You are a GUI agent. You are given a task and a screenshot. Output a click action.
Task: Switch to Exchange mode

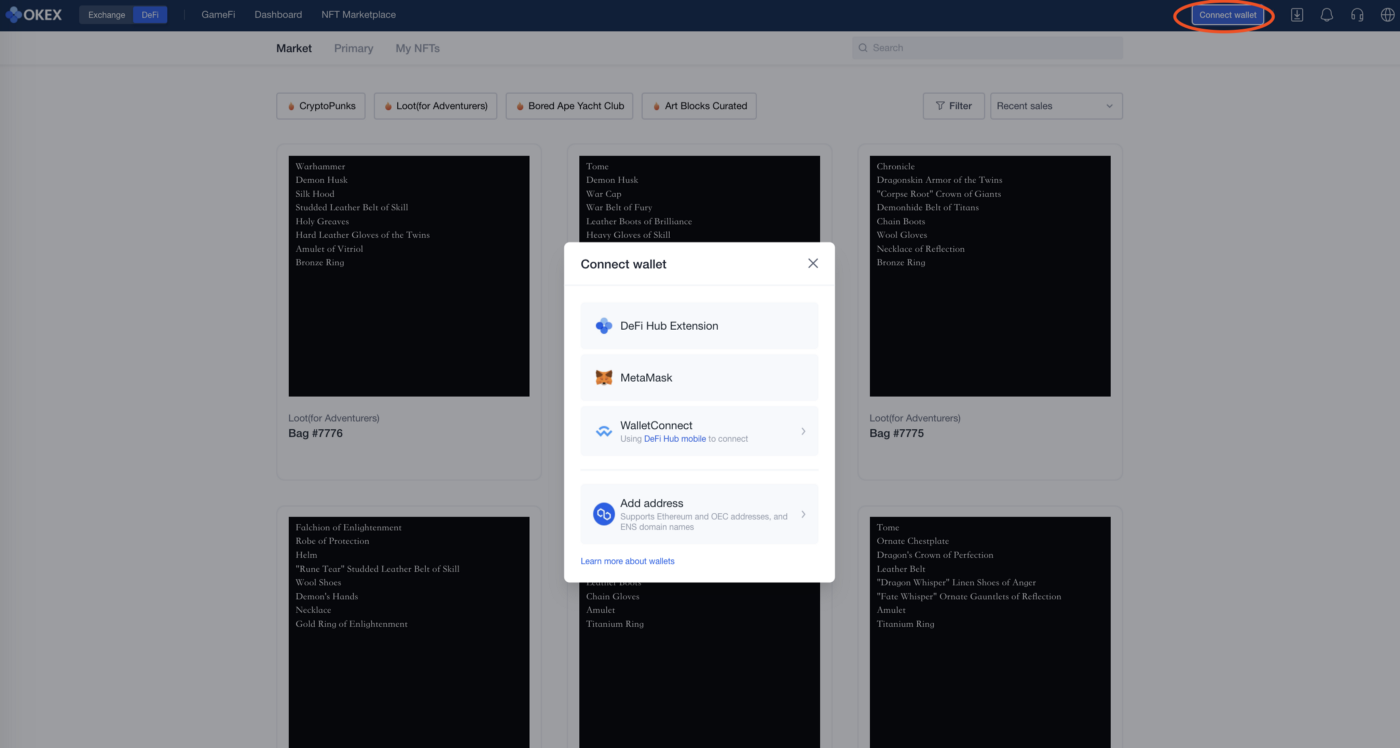pyautogui.click(x=106, y=15)
